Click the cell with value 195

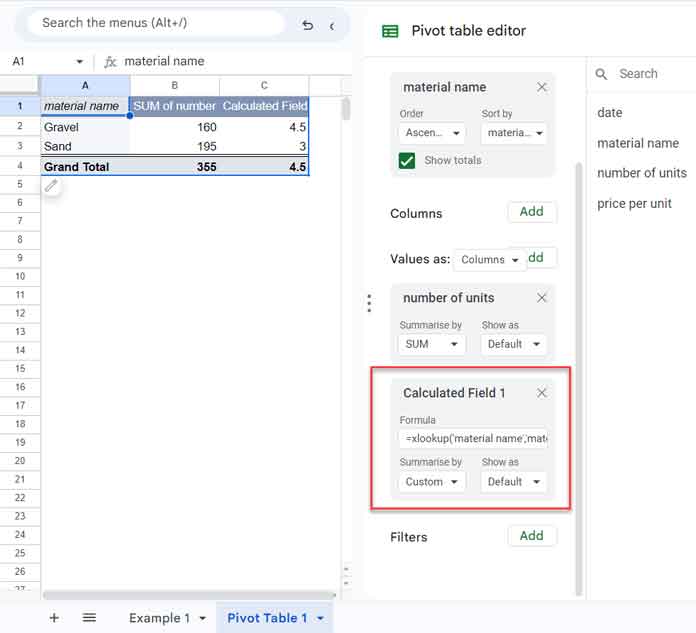pyautogui.click(x=175, y=146)
